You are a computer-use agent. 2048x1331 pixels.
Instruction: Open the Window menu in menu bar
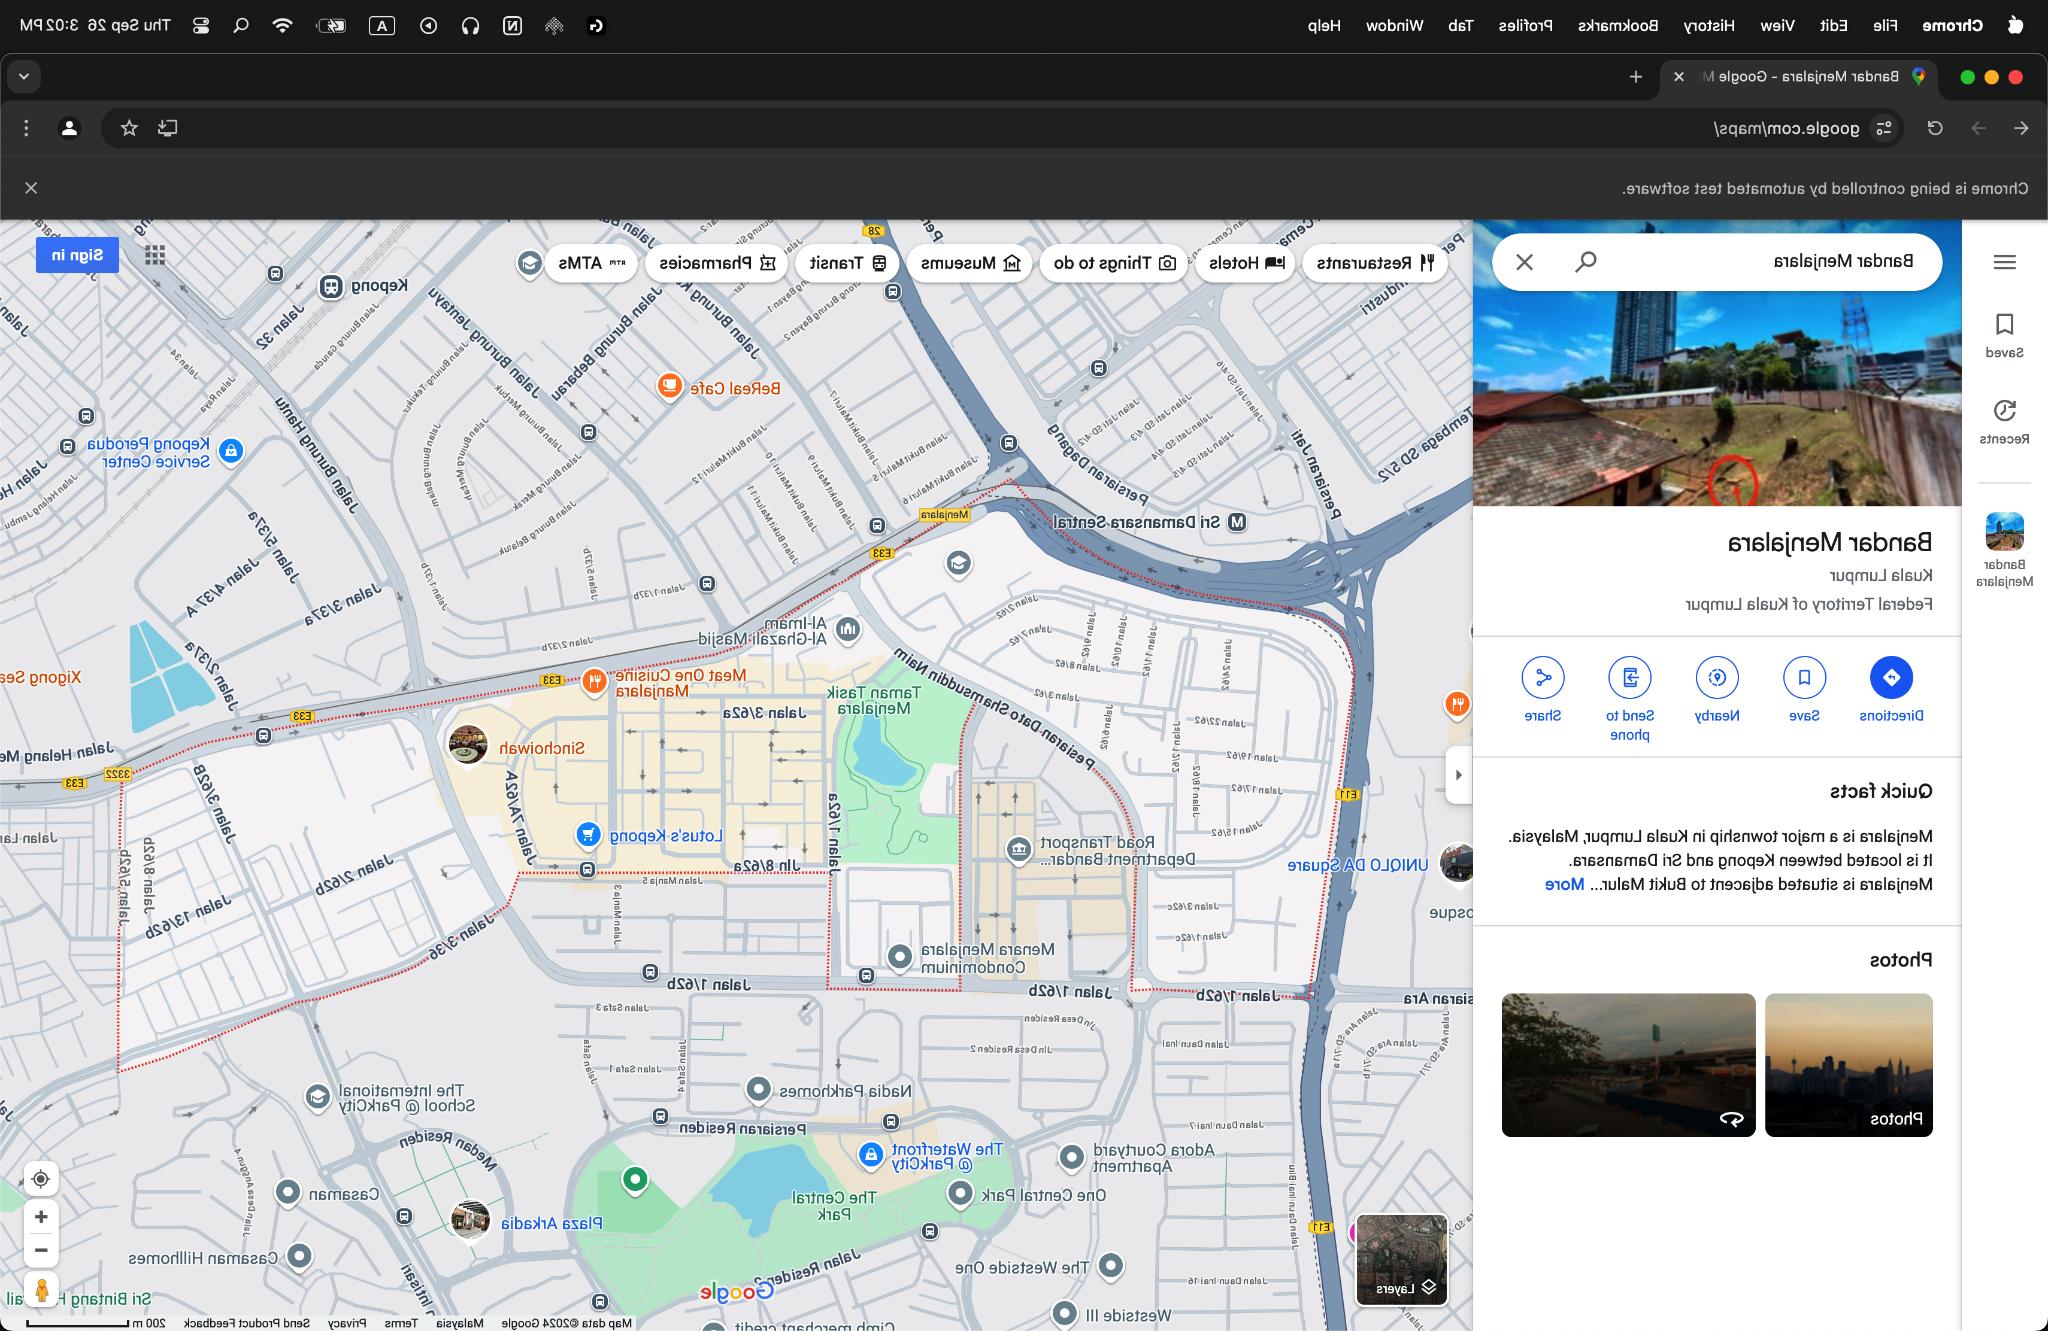[x=1395, y=26]
